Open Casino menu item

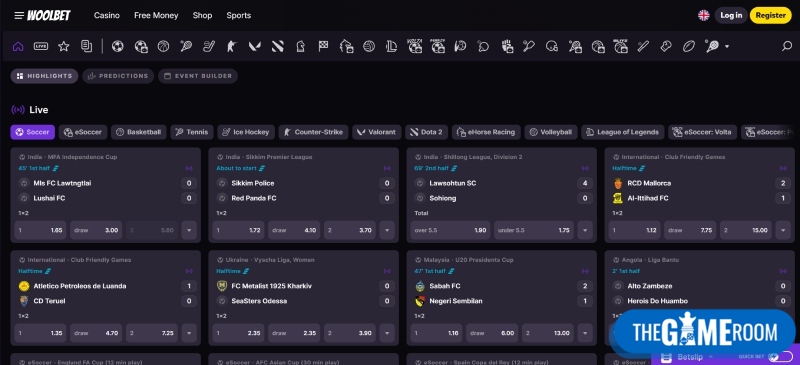point(107,15)
